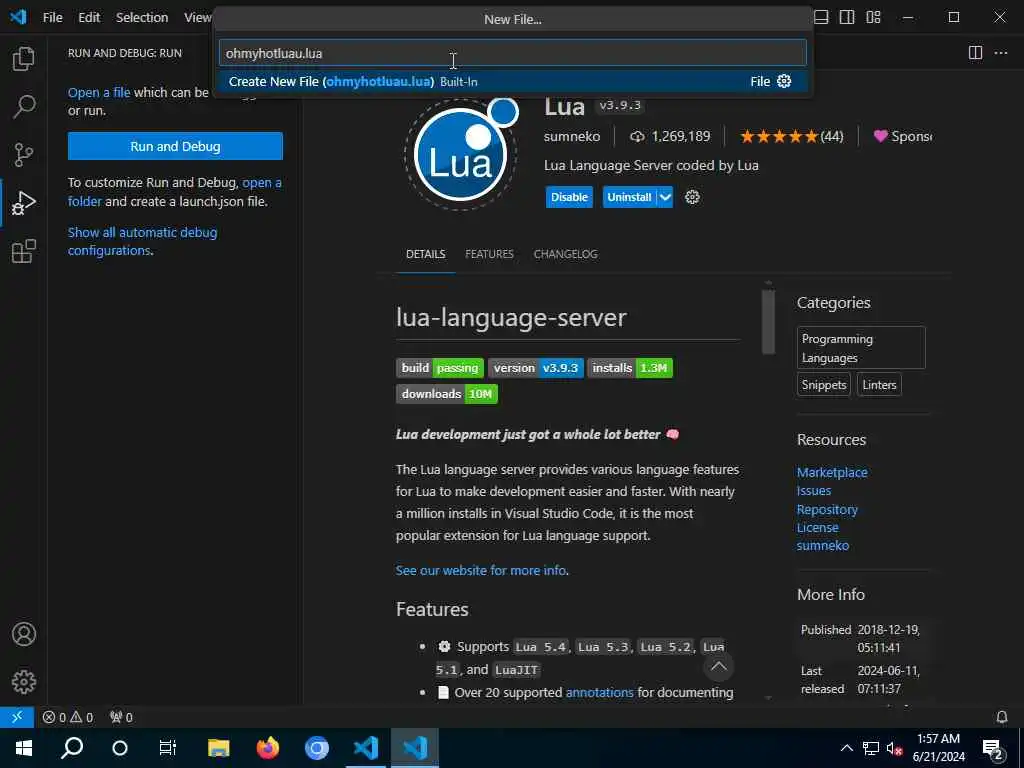
Task: Click the sumneko resource link
Action: point(823,545)
